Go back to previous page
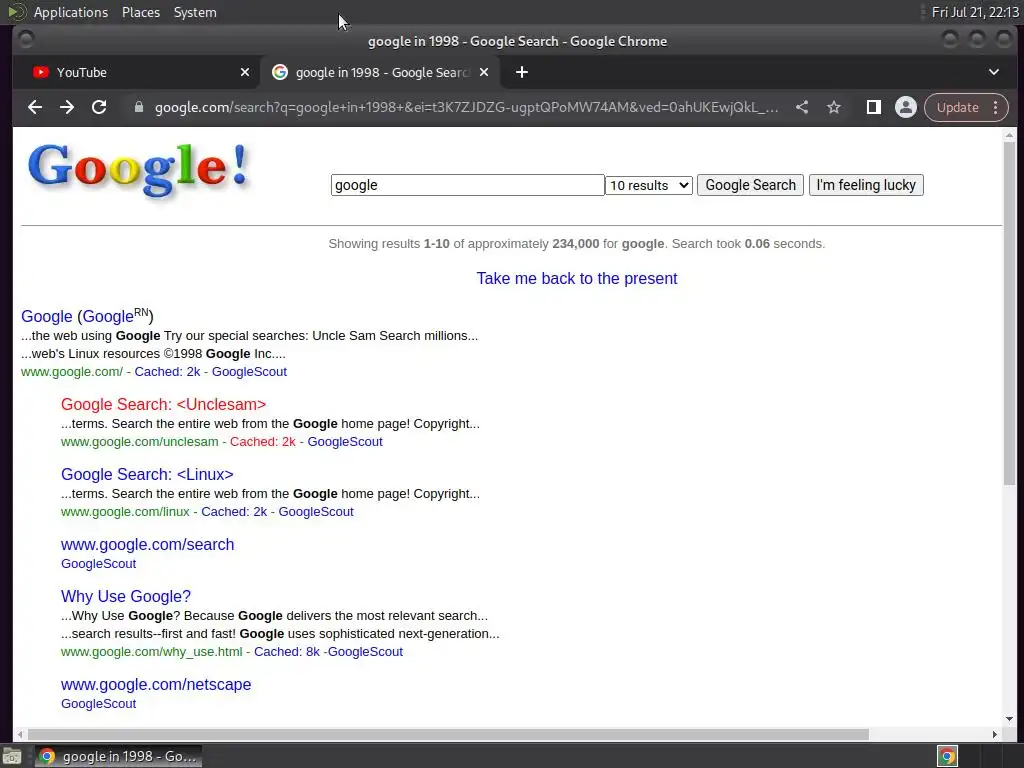The height and width of the screenshot is (768, 1024). tap(35, 107)
